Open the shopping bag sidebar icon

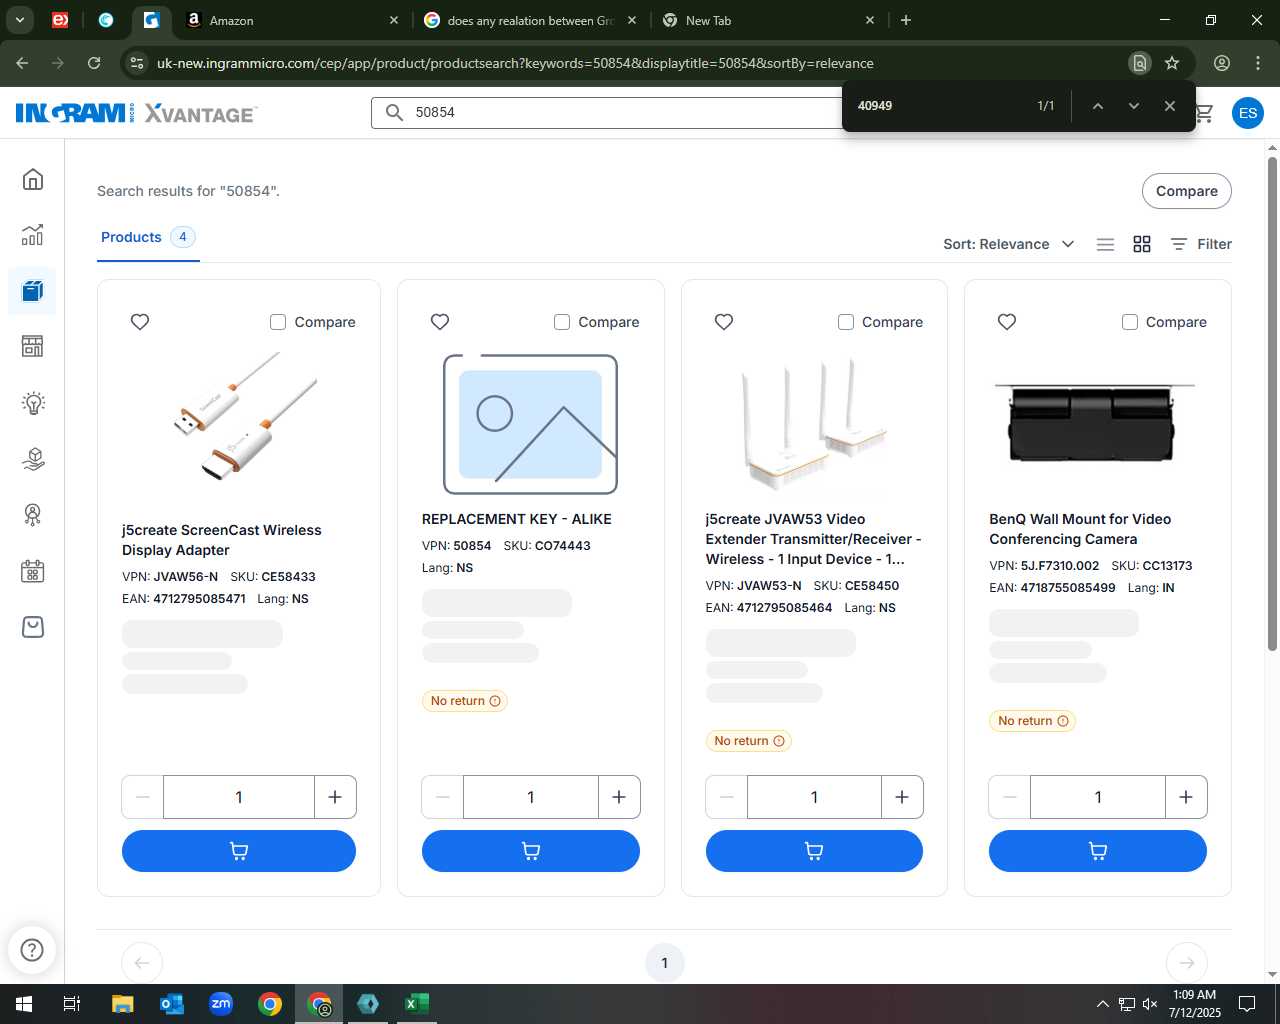click(x=33, y=627)
